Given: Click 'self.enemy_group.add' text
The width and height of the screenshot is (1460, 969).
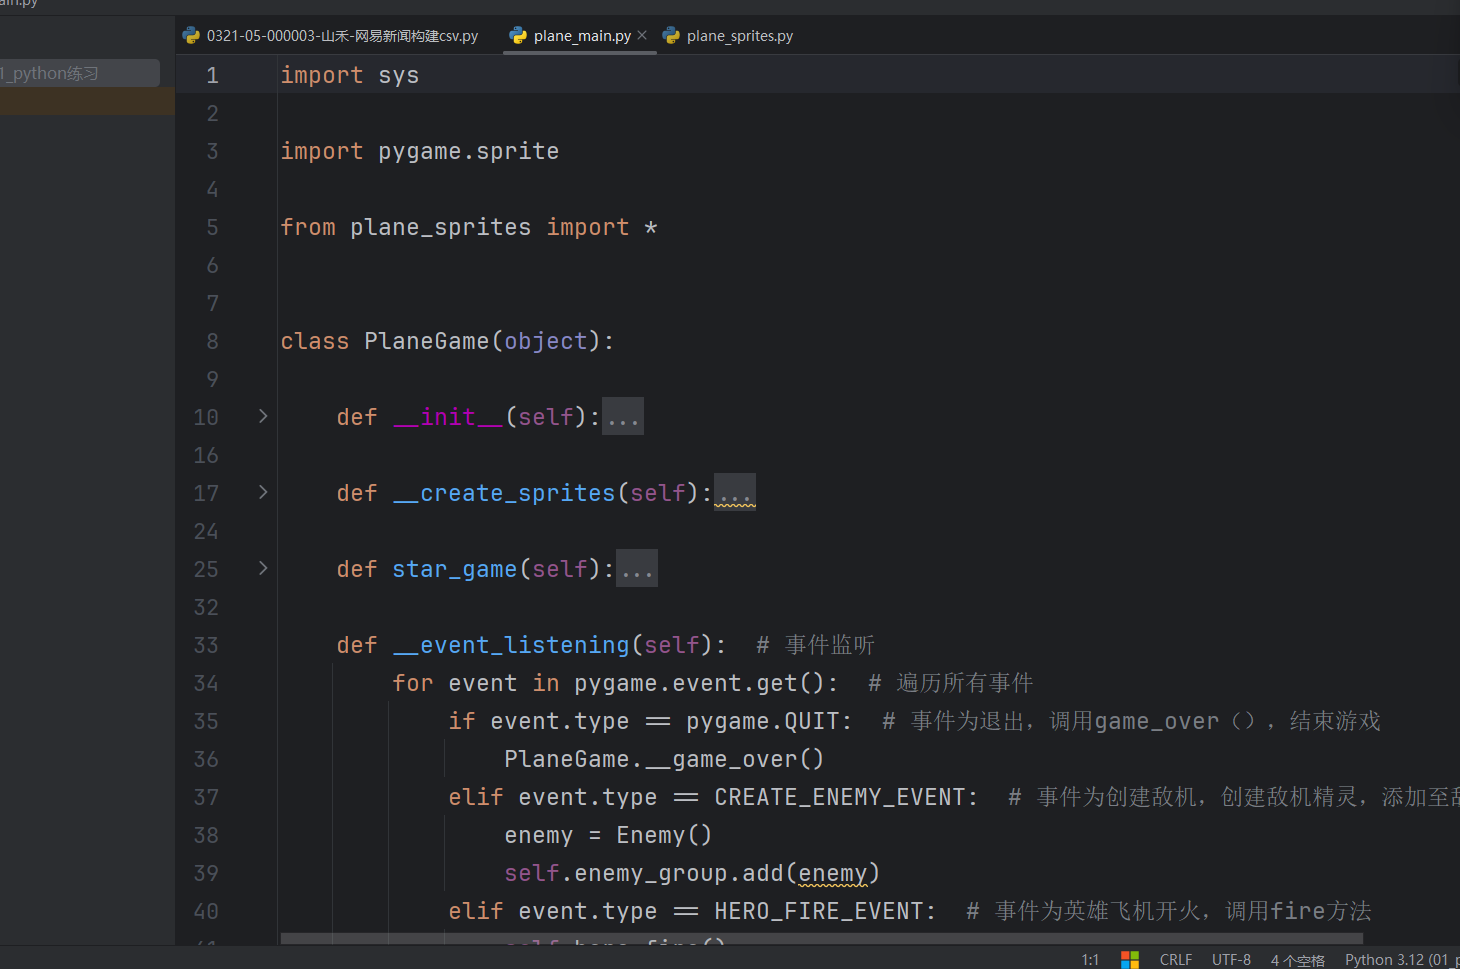Looking at the screenshot, I should [644, 873].
